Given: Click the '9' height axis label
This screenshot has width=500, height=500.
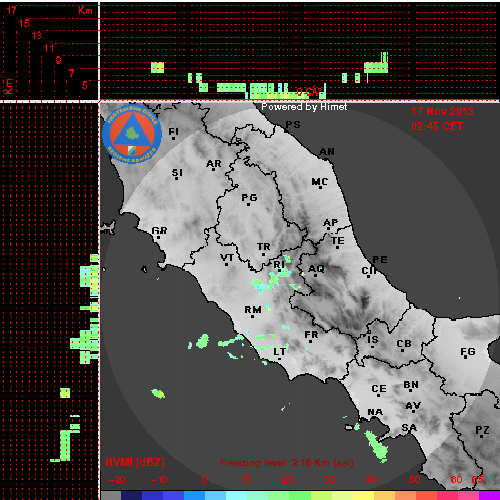Looking at the screenshot, I should tap(59, 60).
